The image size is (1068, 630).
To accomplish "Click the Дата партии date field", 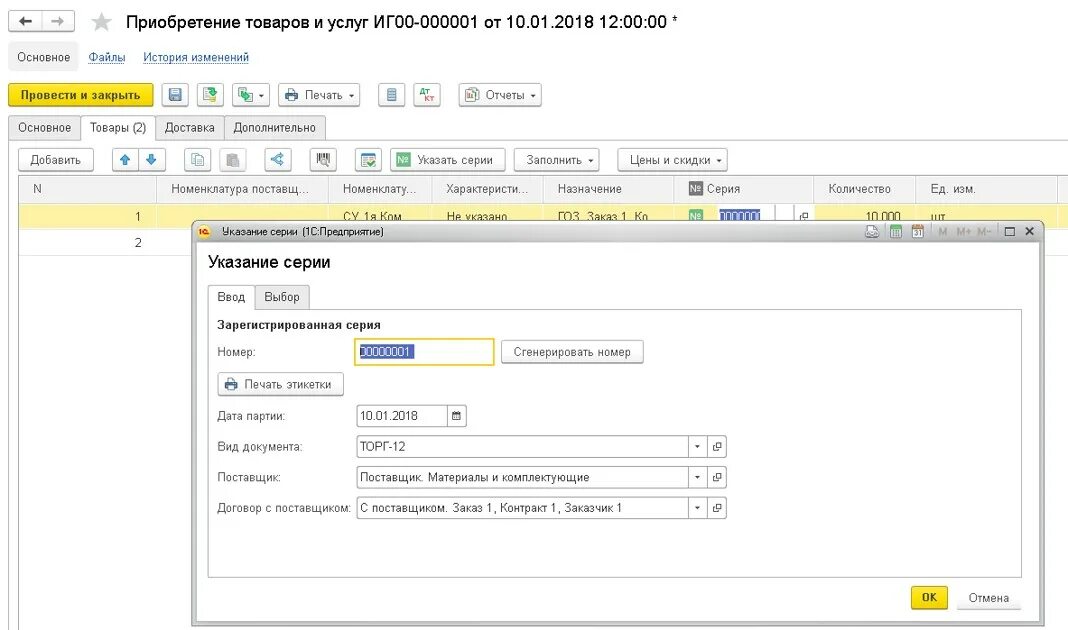I will (x=402, y=416).
